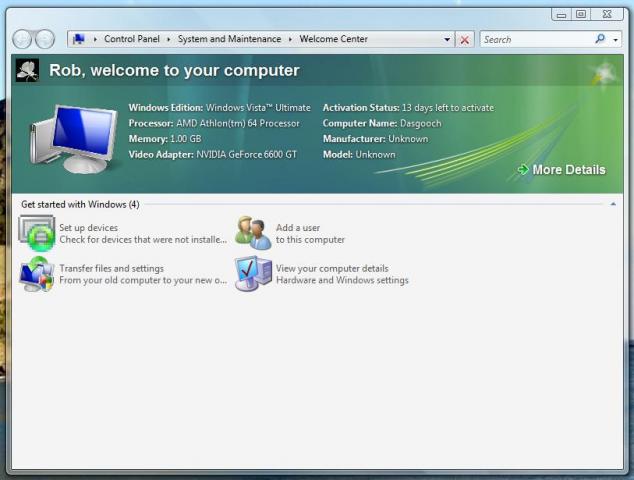Select Welcome Center breadcrumb

(x=334, y=39)
